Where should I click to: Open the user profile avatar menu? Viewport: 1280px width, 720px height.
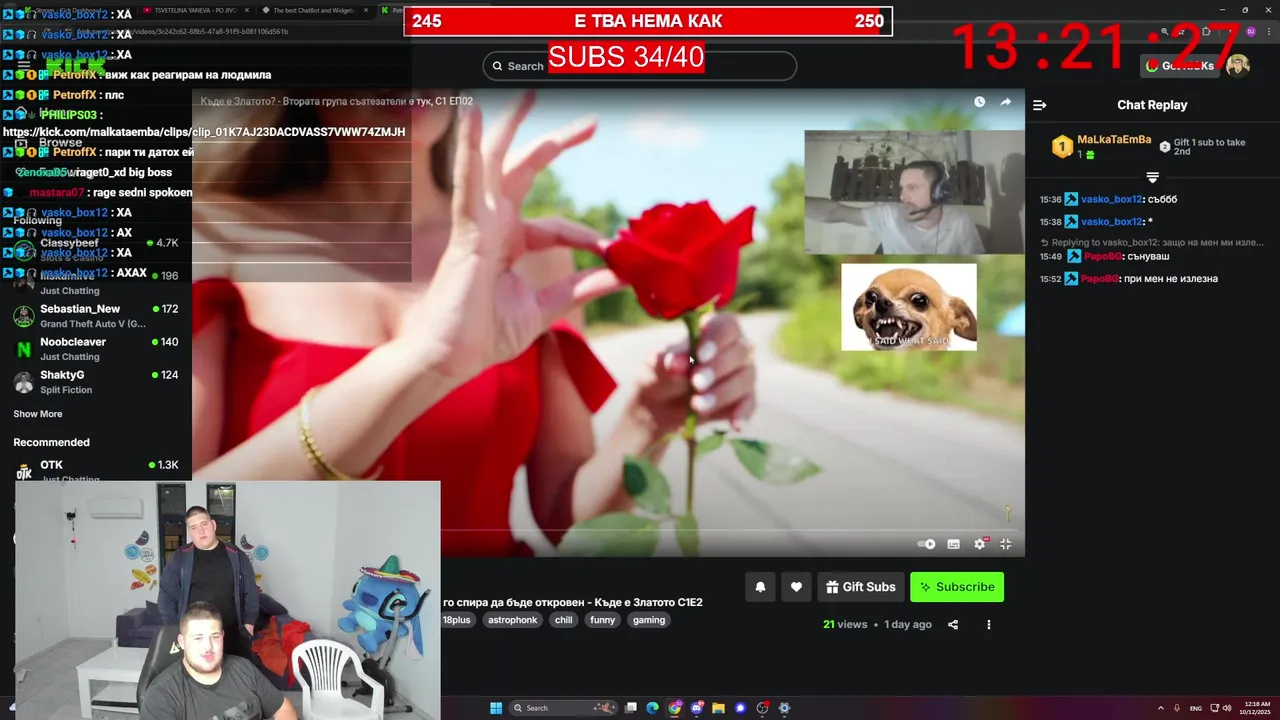(x=1238, y=66)
